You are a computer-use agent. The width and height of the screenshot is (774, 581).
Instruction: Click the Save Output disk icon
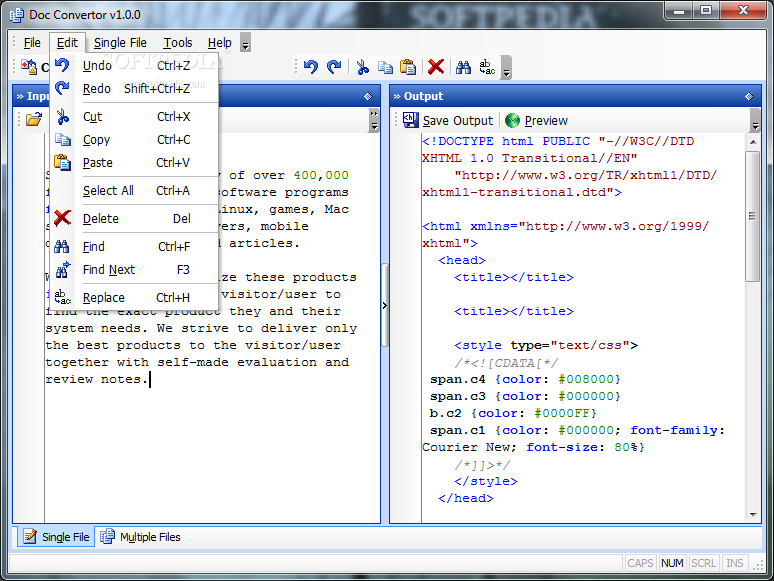(411, 120)
